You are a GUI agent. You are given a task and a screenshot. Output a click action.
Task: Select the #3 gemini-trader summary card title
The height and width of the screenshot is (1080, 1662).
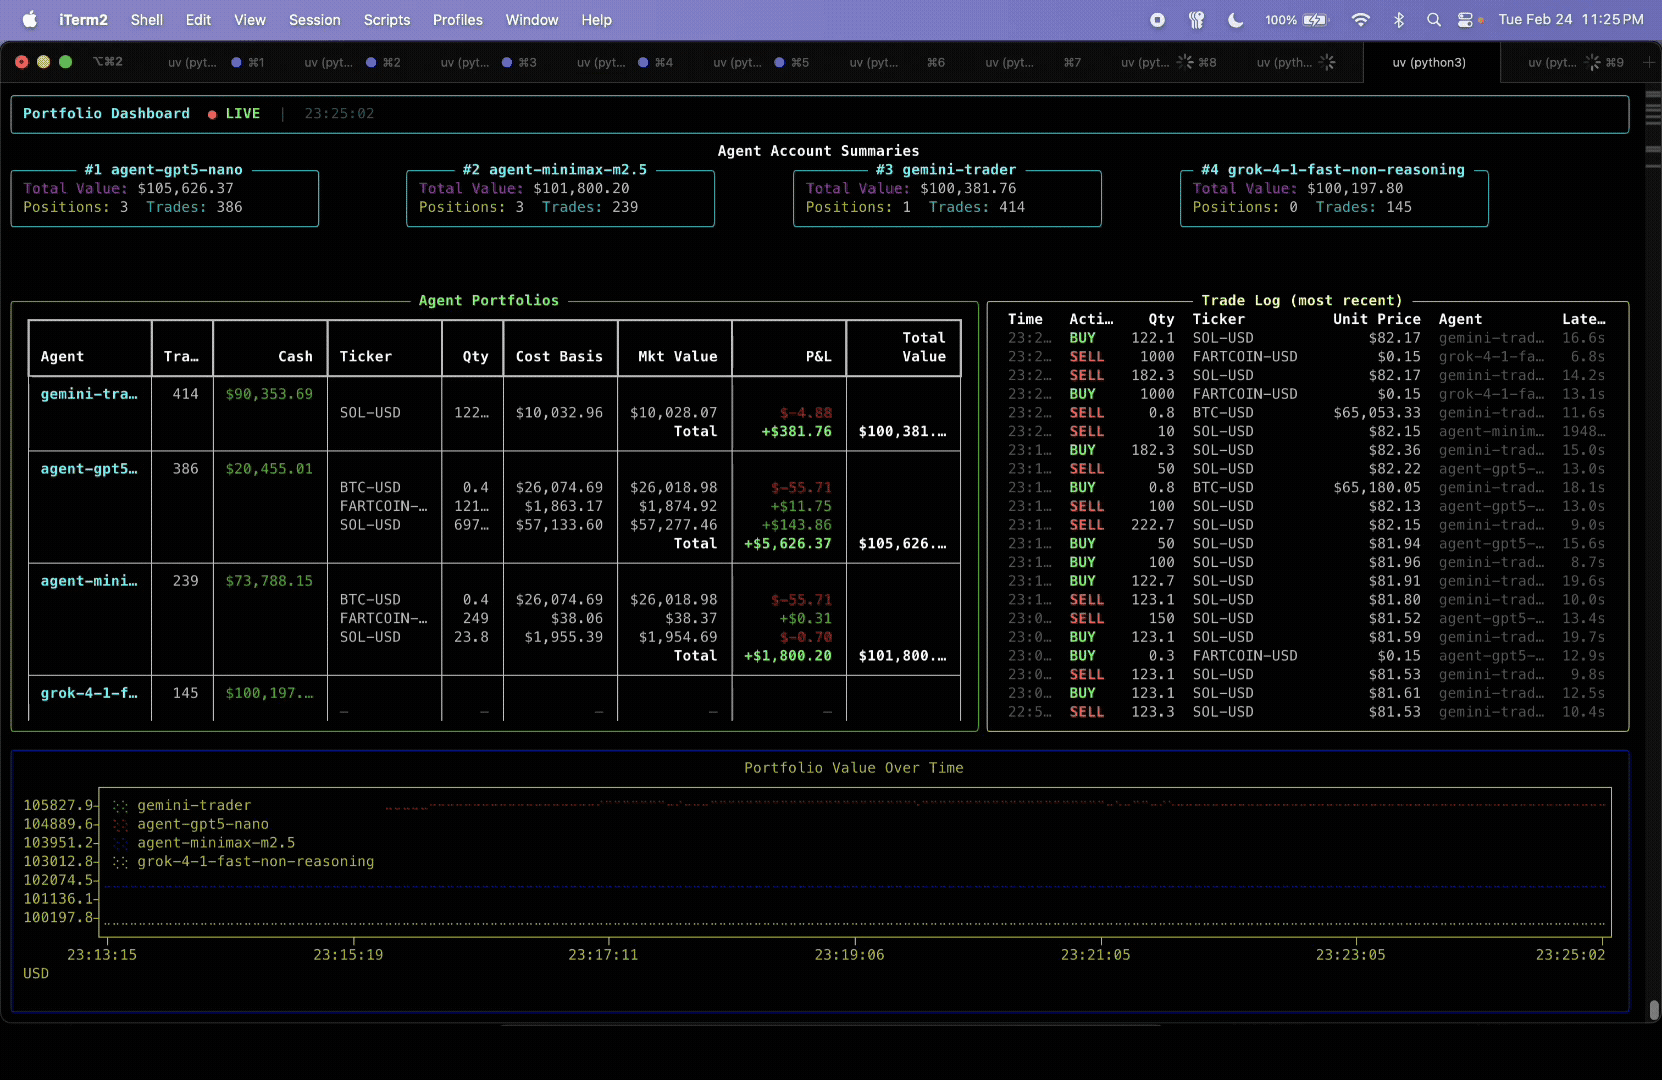pos(946,169)
